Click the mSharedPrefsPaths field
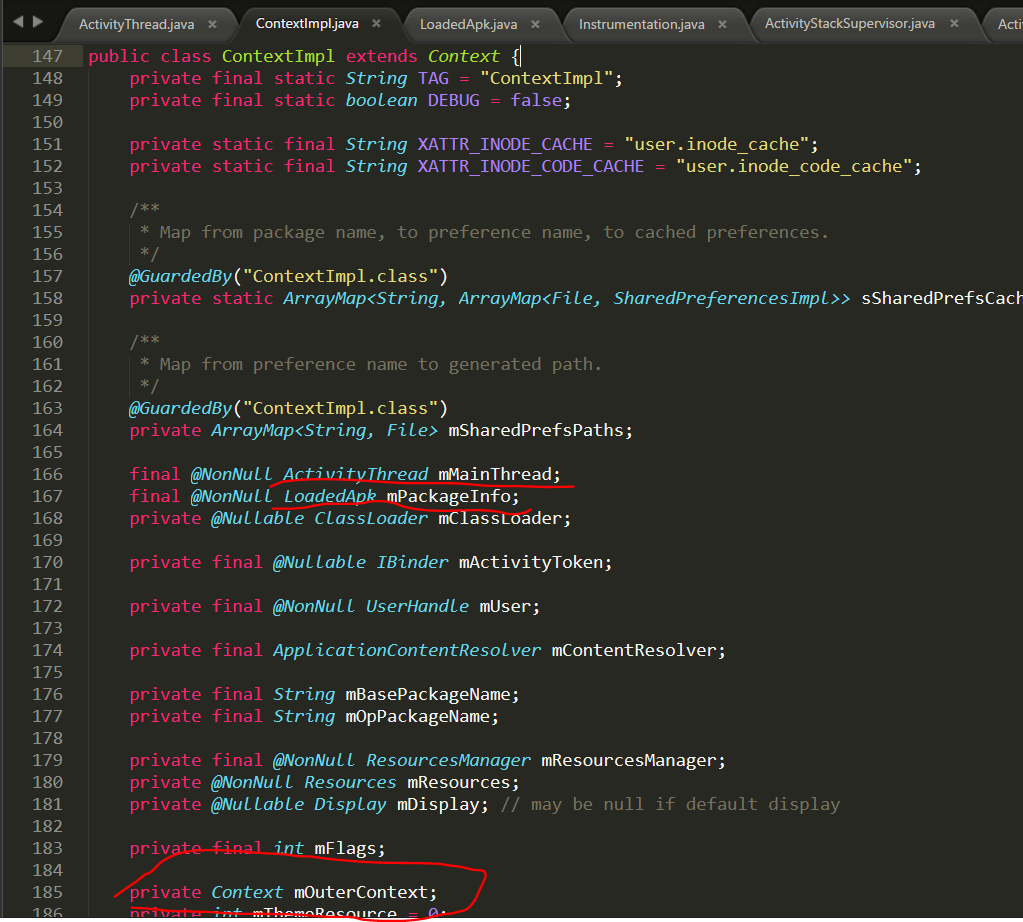The height and width of the screenshot is (922, 1023). 536,431
